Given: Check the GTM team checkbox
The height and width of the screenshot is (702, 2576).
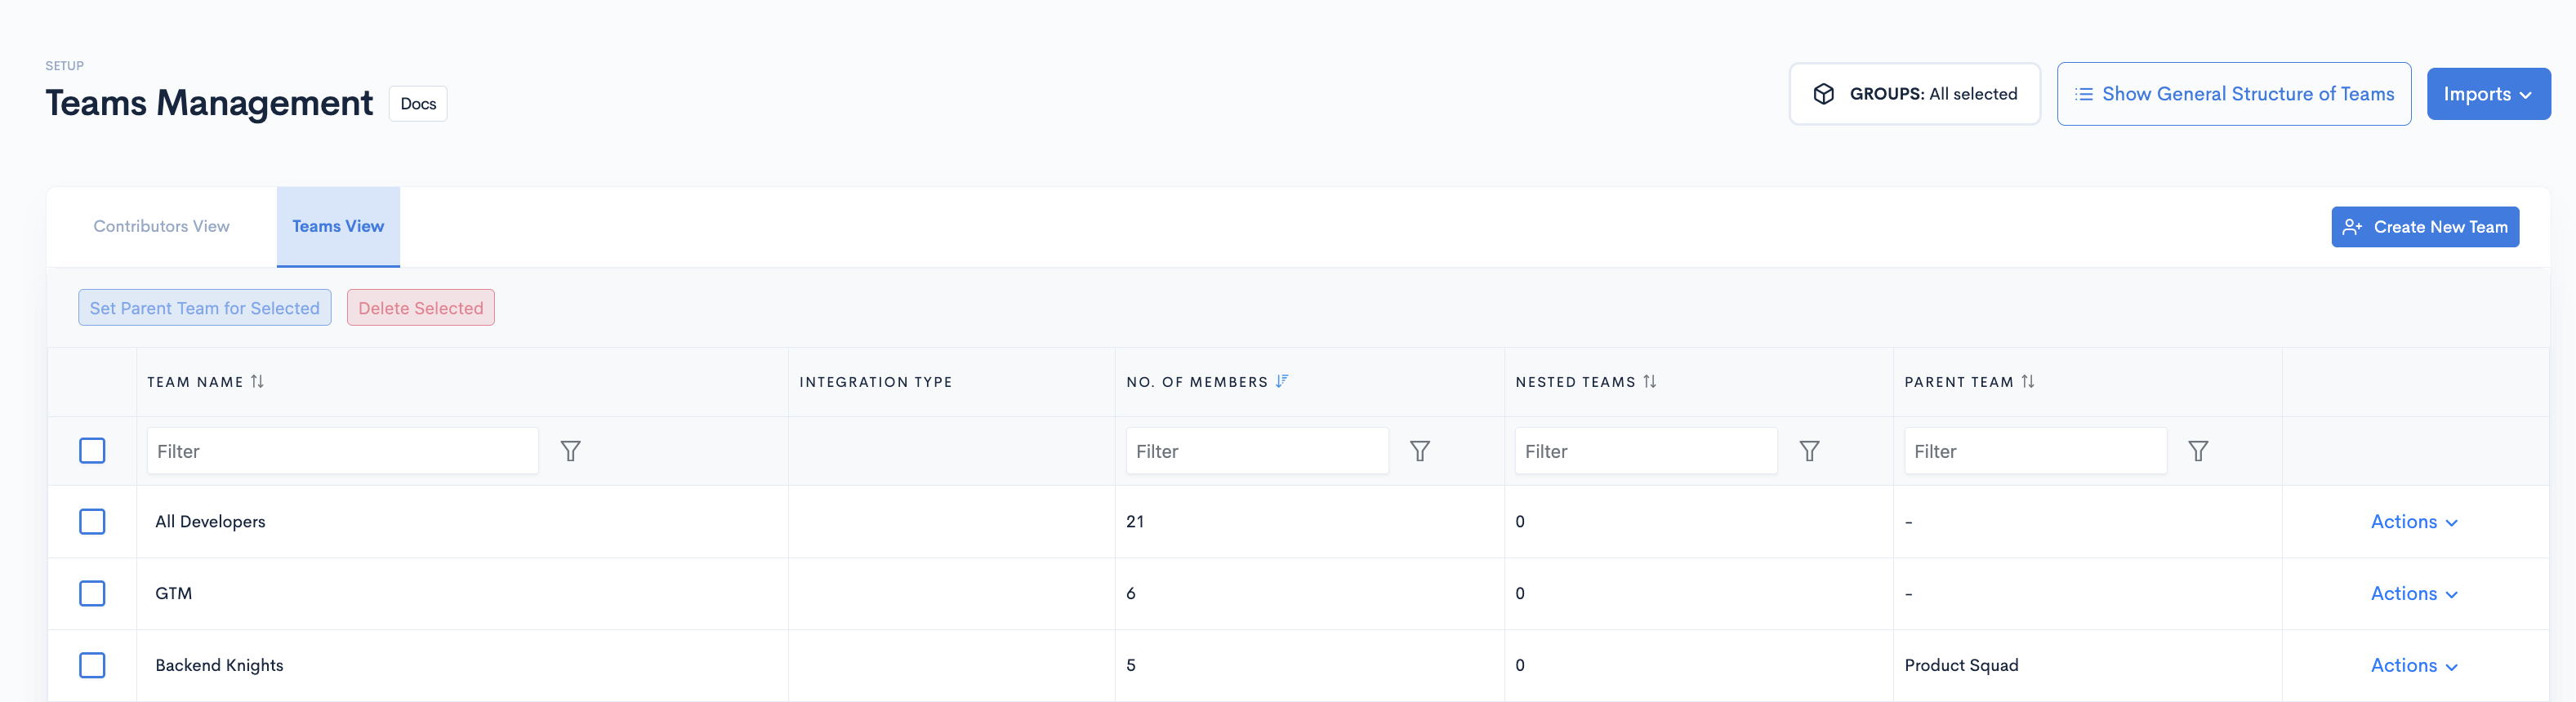Looking at the screenshot, I should click(92, 594).
